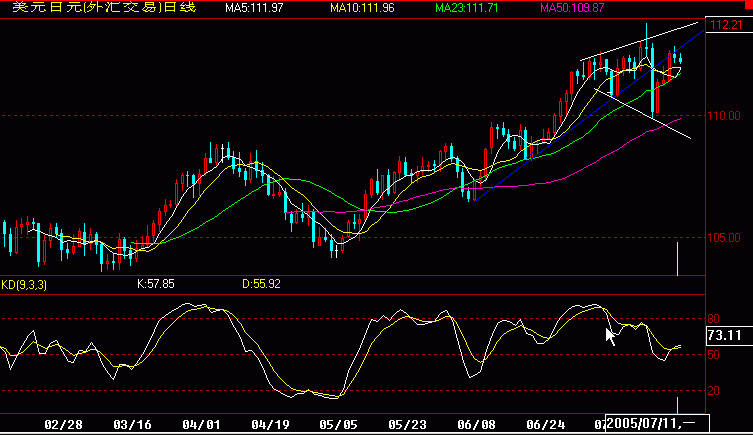Image resolution: width=753 pixels, height=435 pixels.
Task: Click the 110.00 price axis label
Action: click(724, 116)
